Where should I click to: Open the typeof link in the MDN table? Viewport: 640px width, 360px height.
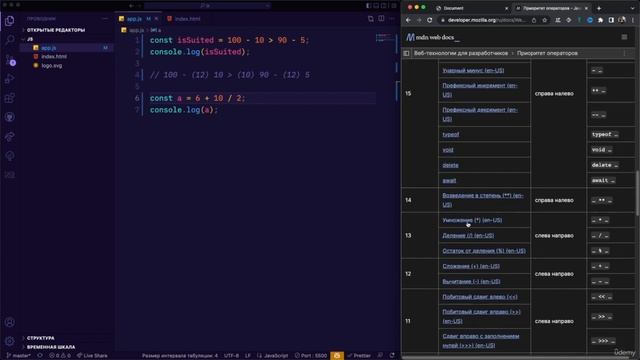[x=451, y=134]
